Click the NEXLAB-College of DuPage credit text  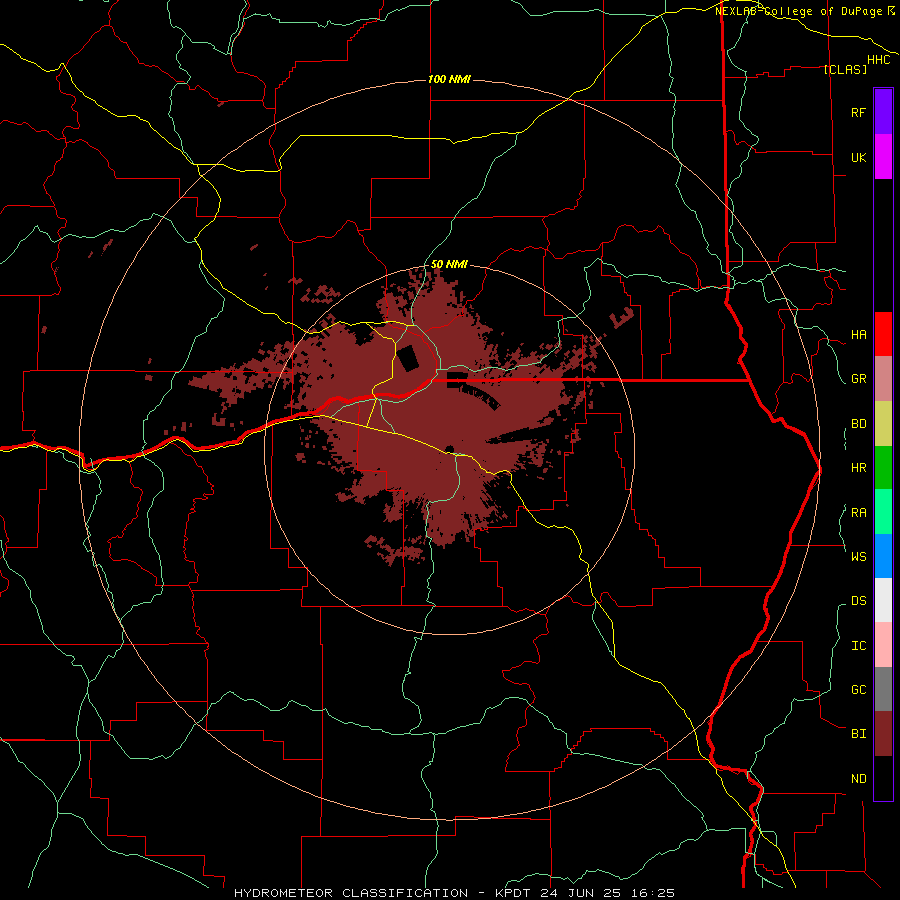click(800, 11)
